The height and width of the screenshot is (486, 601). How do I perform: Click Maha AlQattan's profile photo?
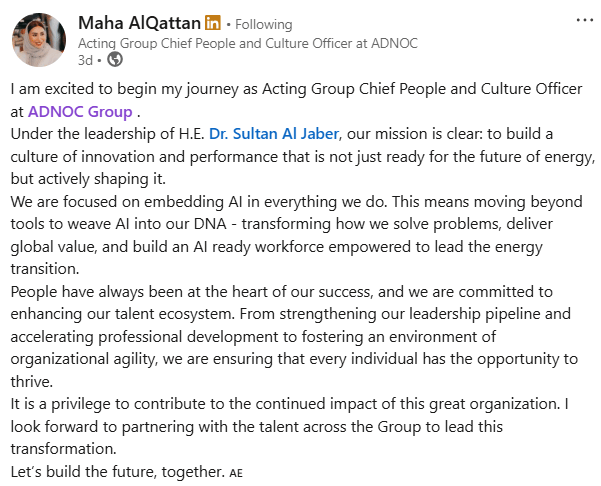[x=39, y=41]
